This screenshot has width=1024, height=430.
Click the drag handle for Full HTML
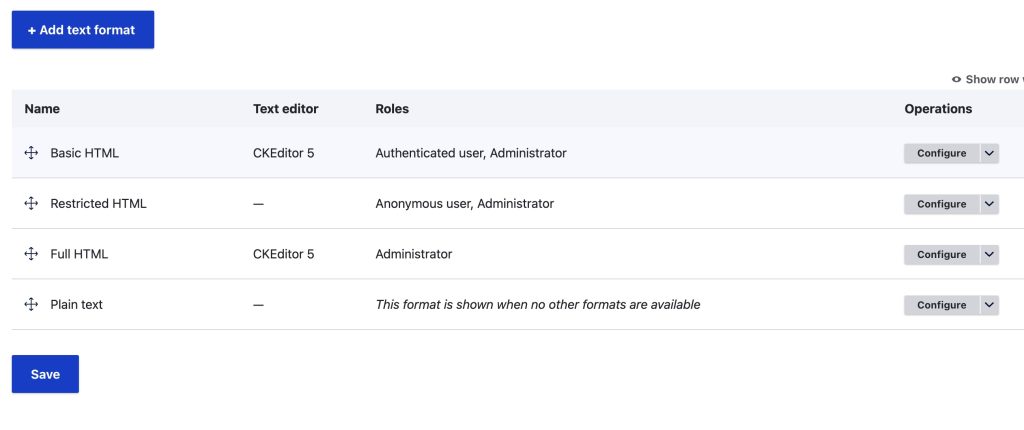(x=31, y=254)
